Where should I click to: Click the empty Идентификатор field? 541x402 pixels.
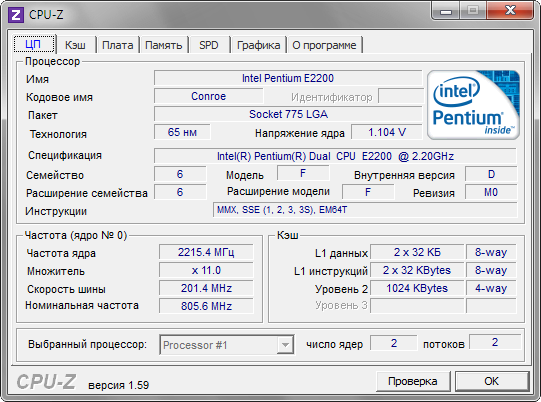pyautogui.click(x=401, y=96)
